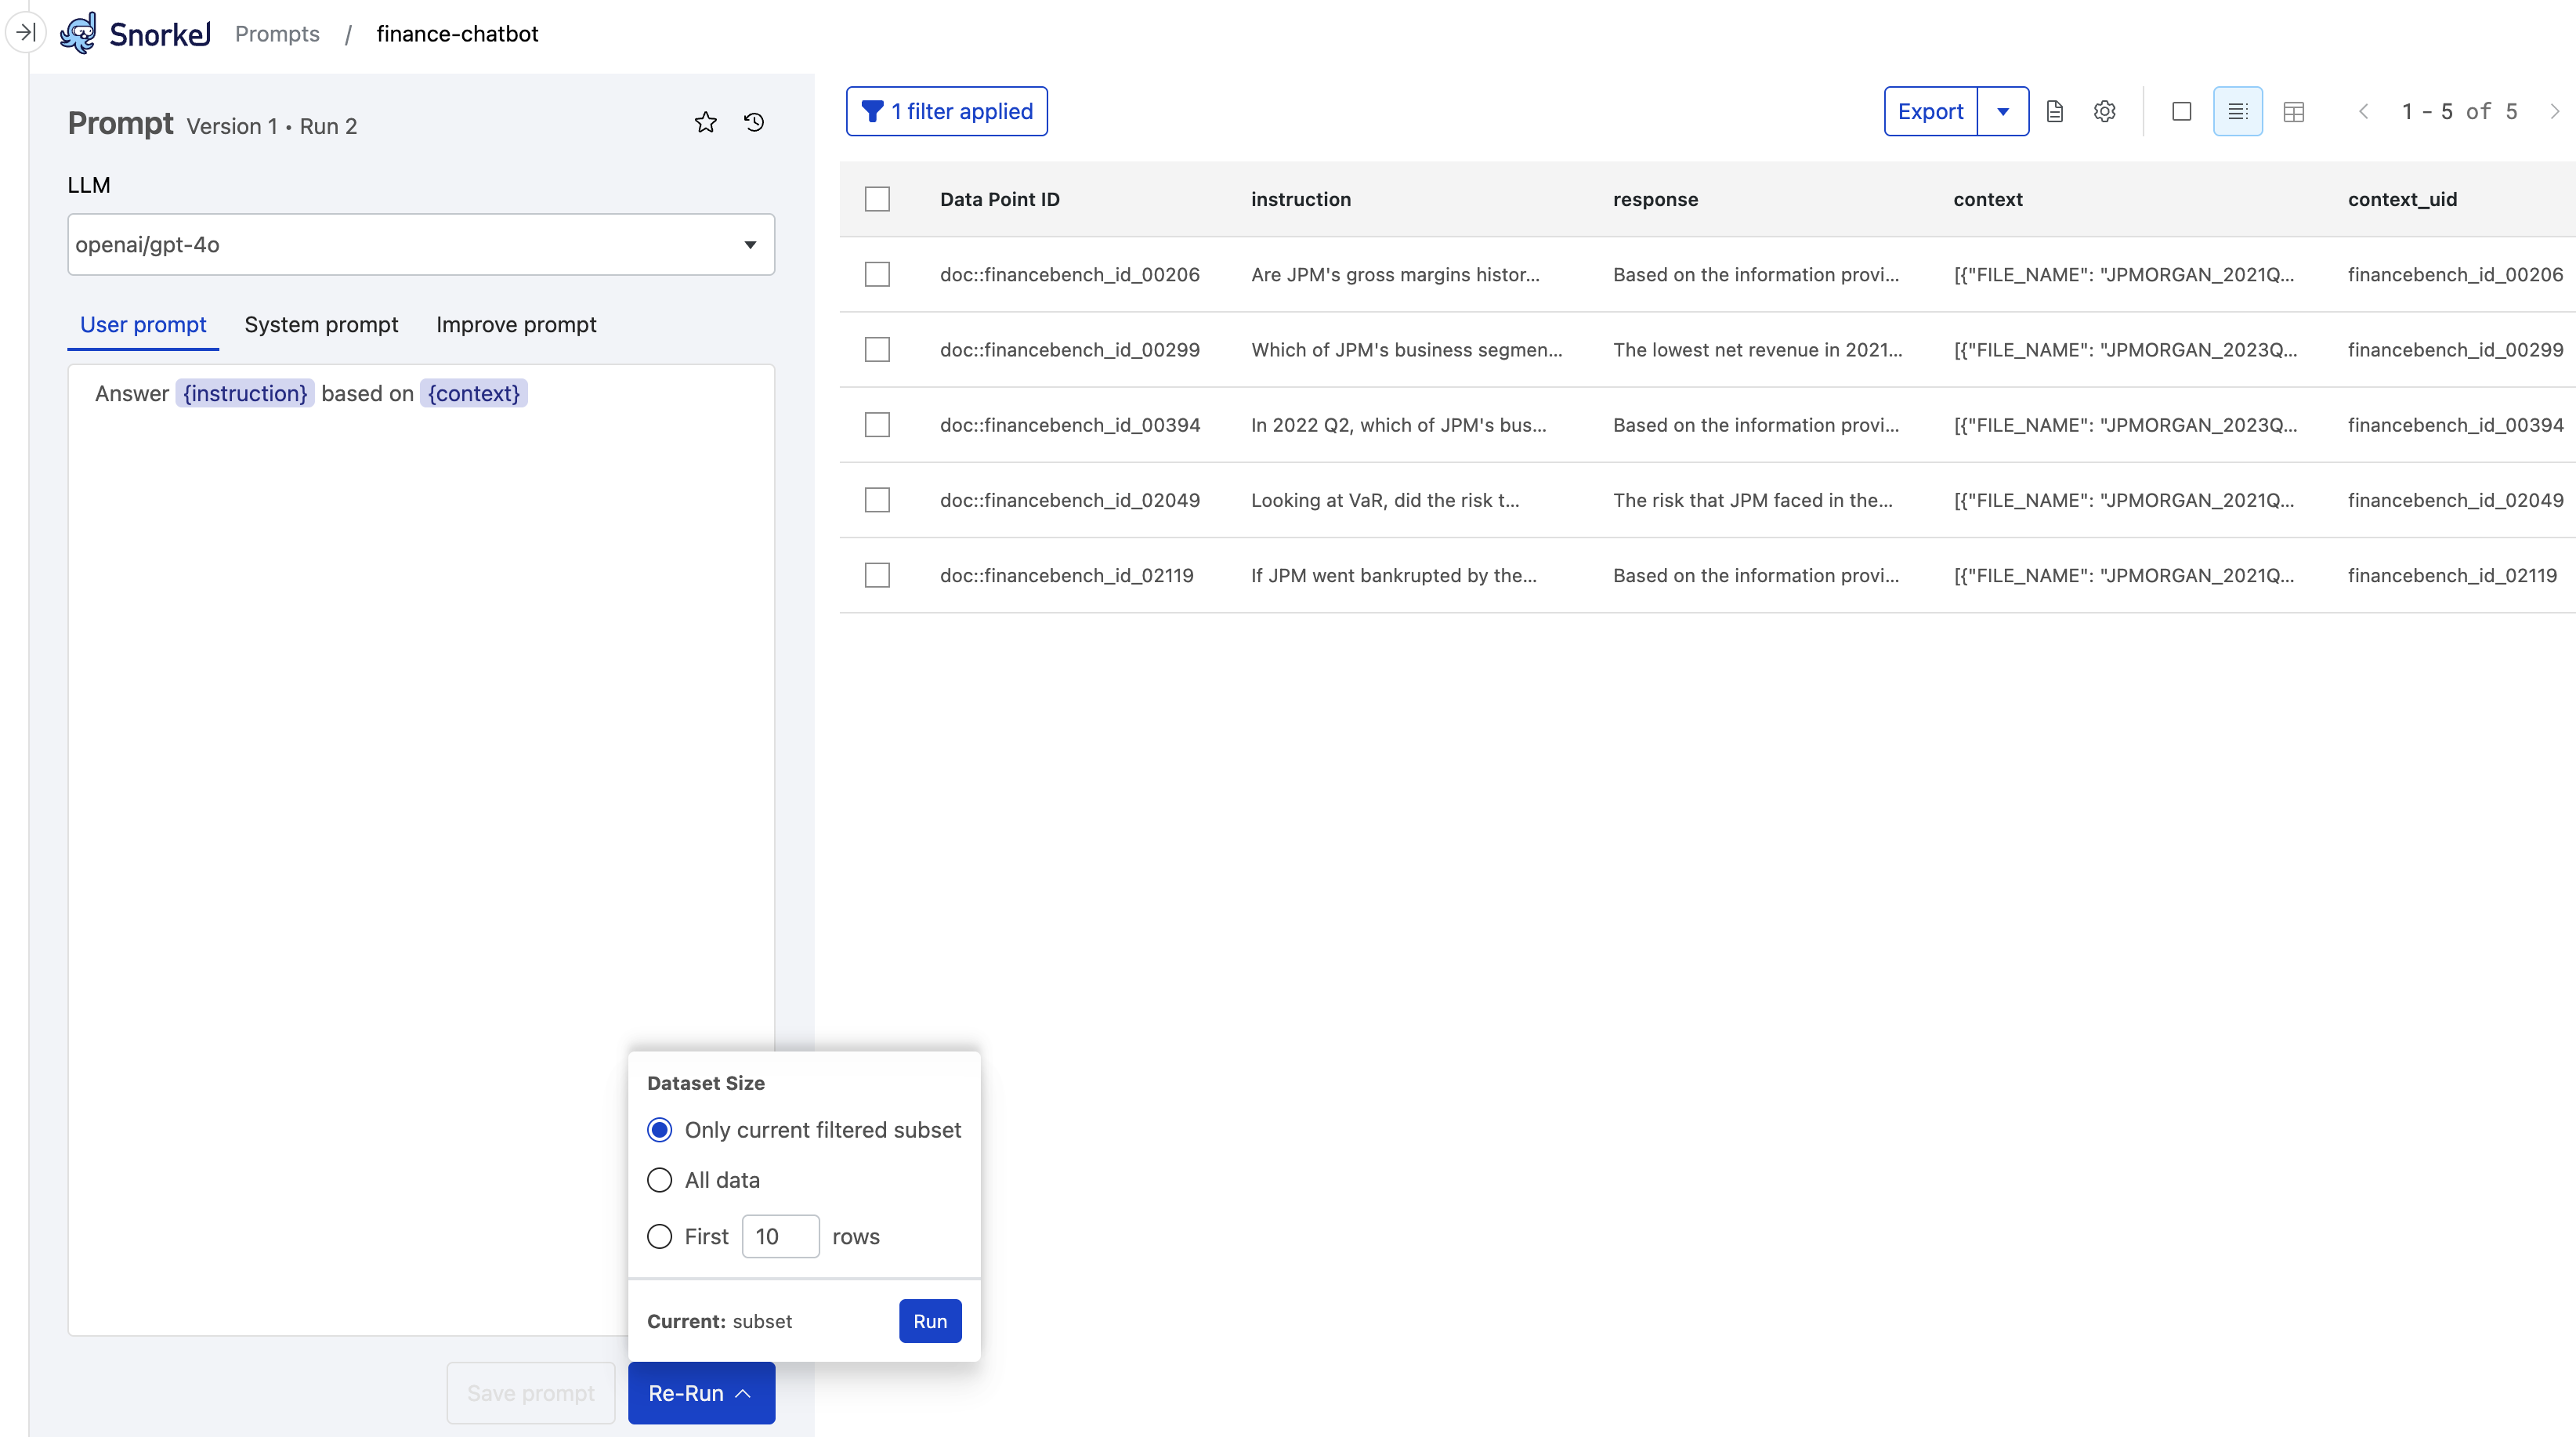Go to previous page arrow
The height and width of the screenshot is (1437, 2576).
coord(2364,111)
